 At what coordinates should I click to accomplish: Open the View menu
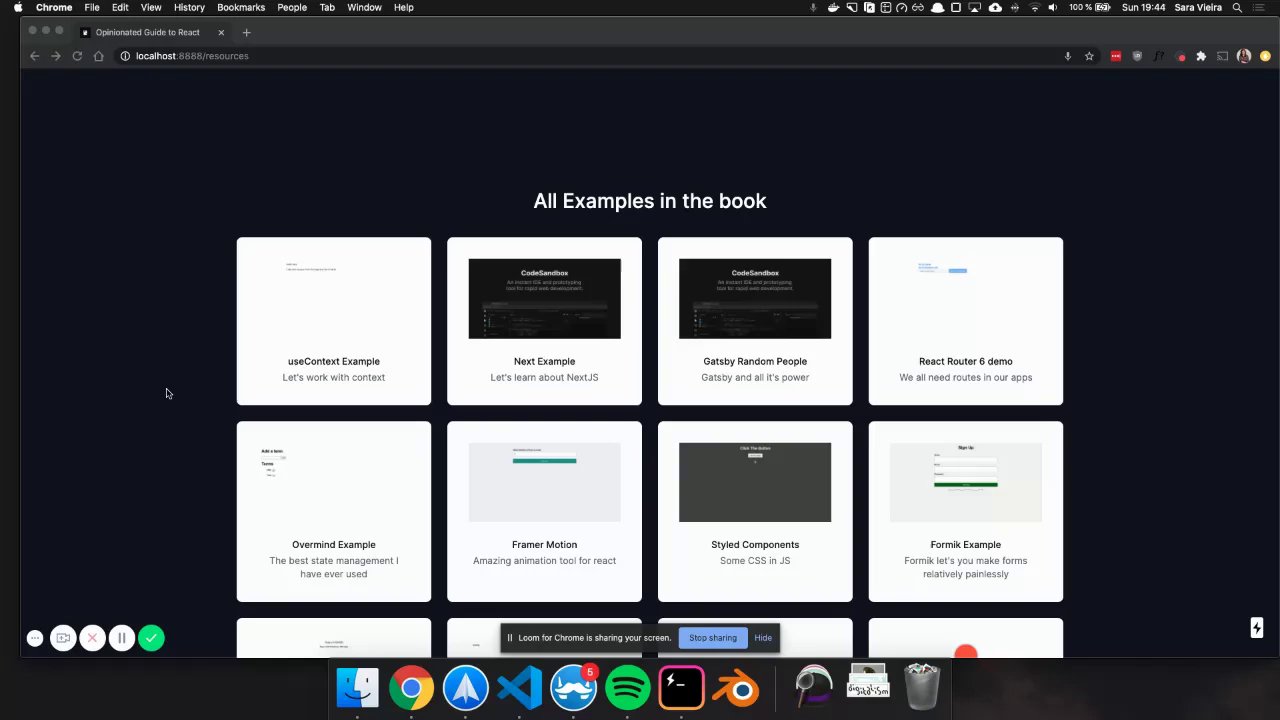pyautogui.click(x=151, y=7)
